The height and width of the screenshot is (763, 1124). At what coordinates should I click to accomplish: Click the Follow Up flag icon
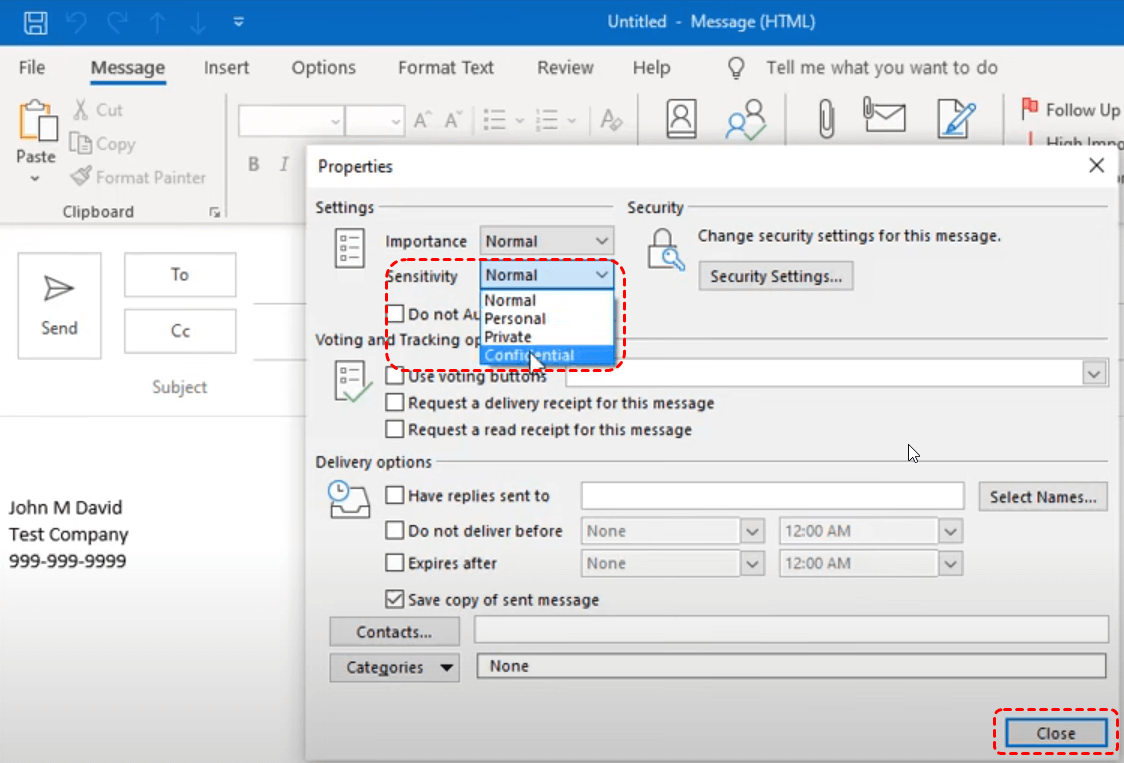click(x=1029, y=108)
